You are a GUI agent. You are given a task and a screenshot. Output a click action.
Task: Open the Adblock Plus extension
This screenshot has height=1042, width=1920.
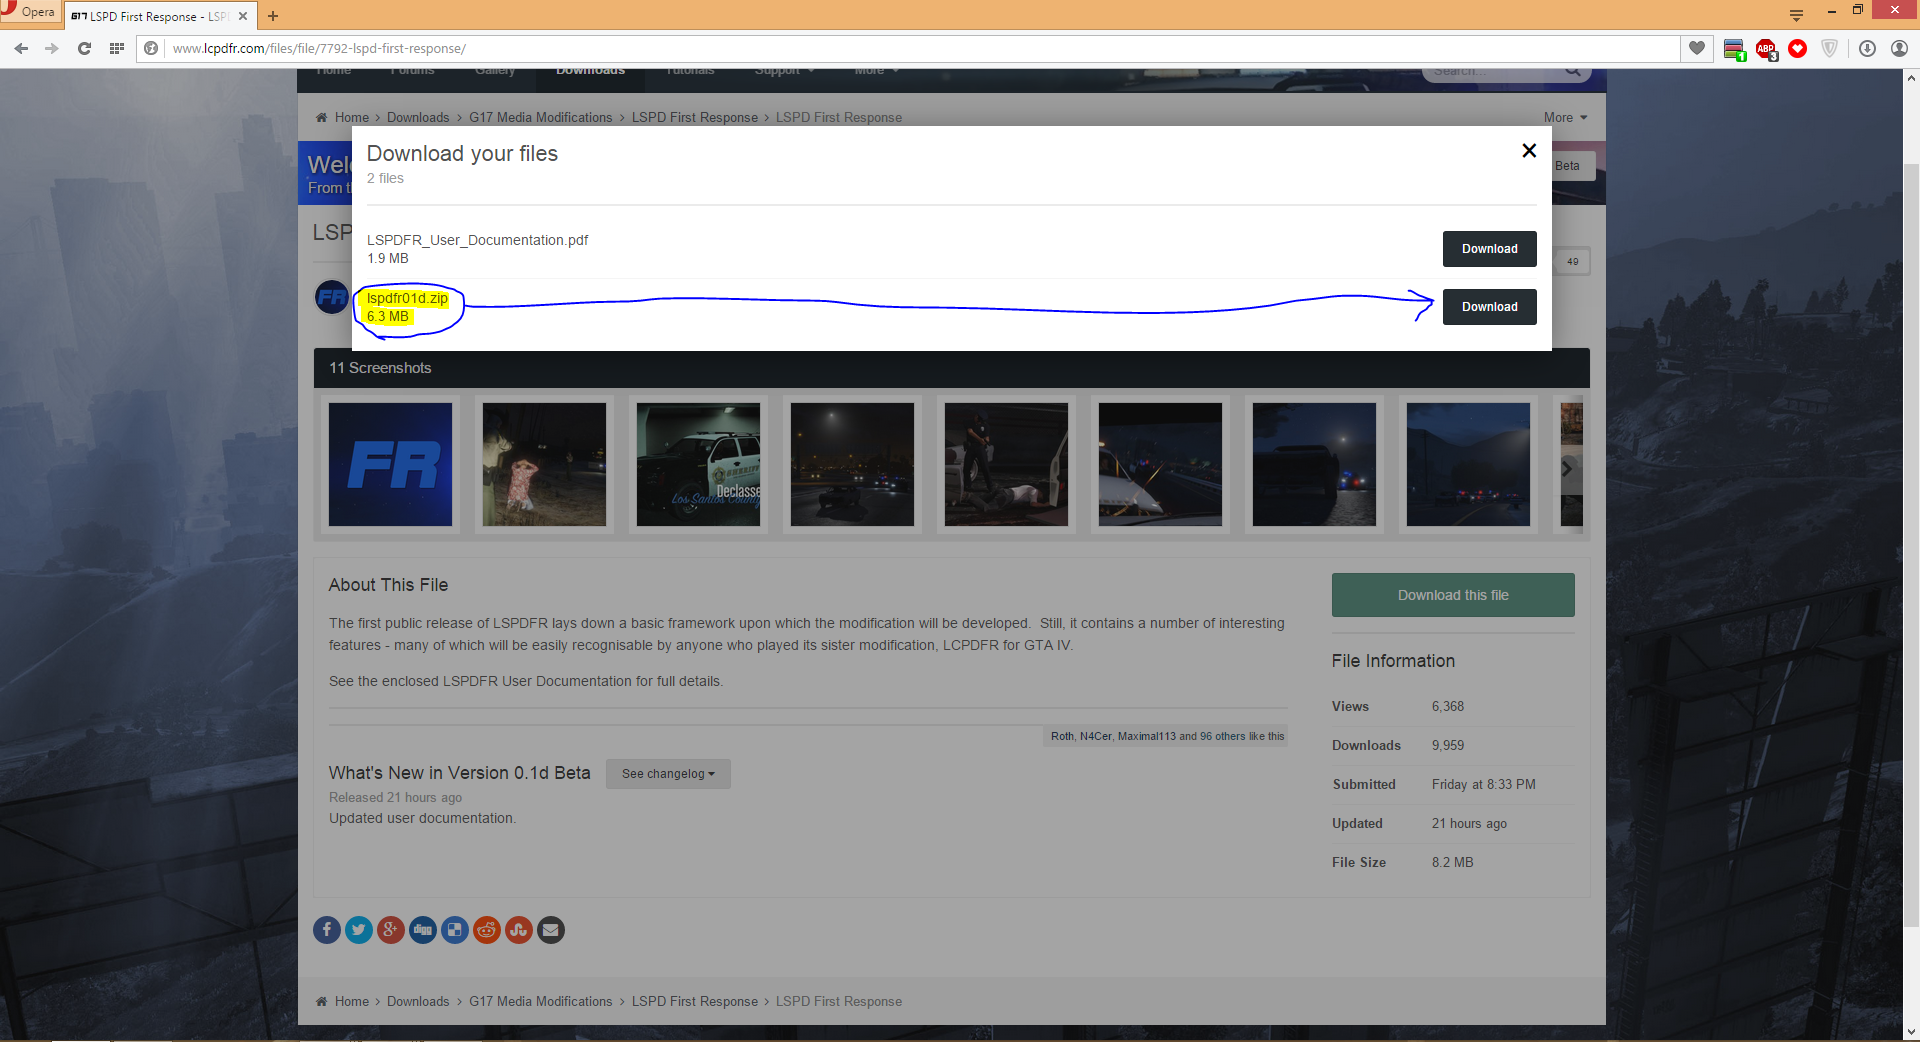click(1766, 49)
